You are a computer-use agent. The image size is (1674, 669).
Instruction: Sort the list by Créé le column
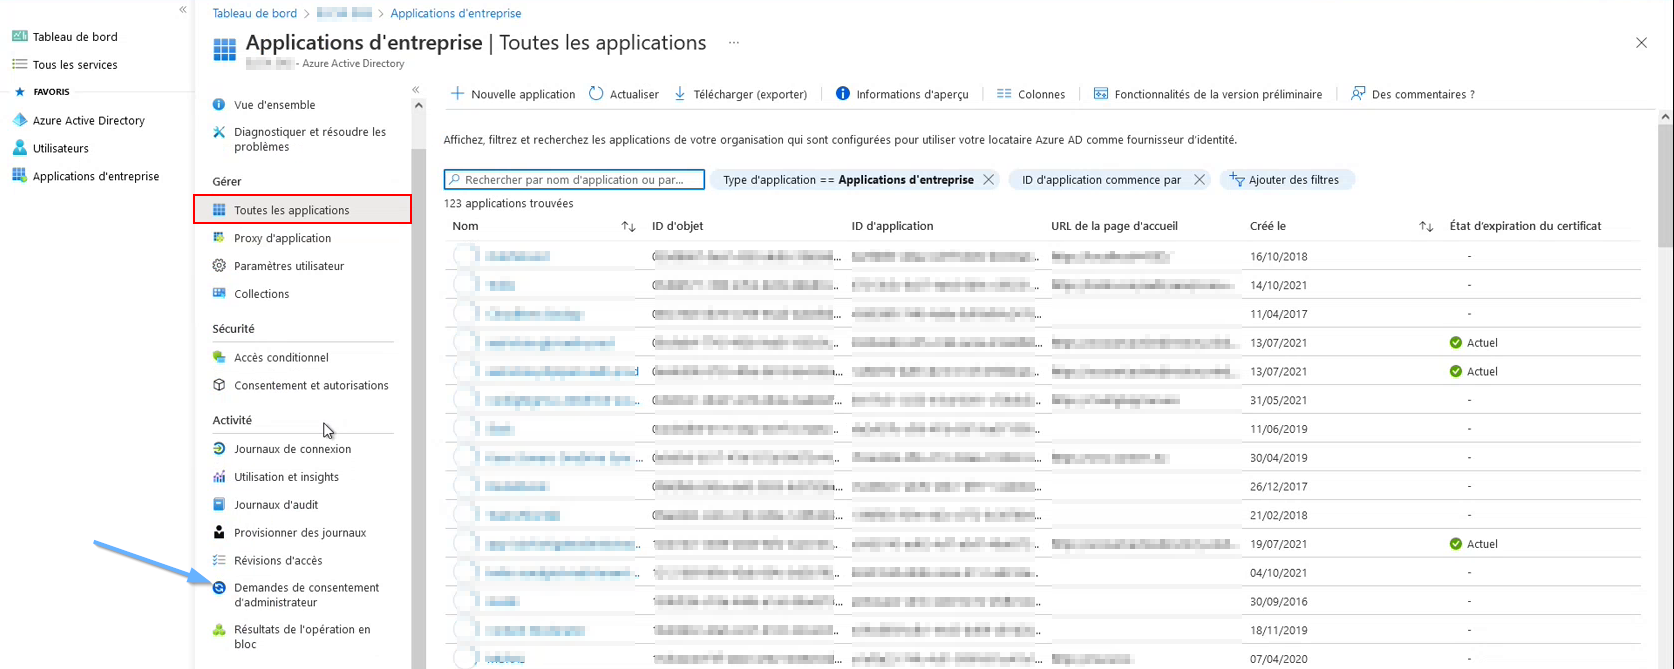(x=1426, y=227)
